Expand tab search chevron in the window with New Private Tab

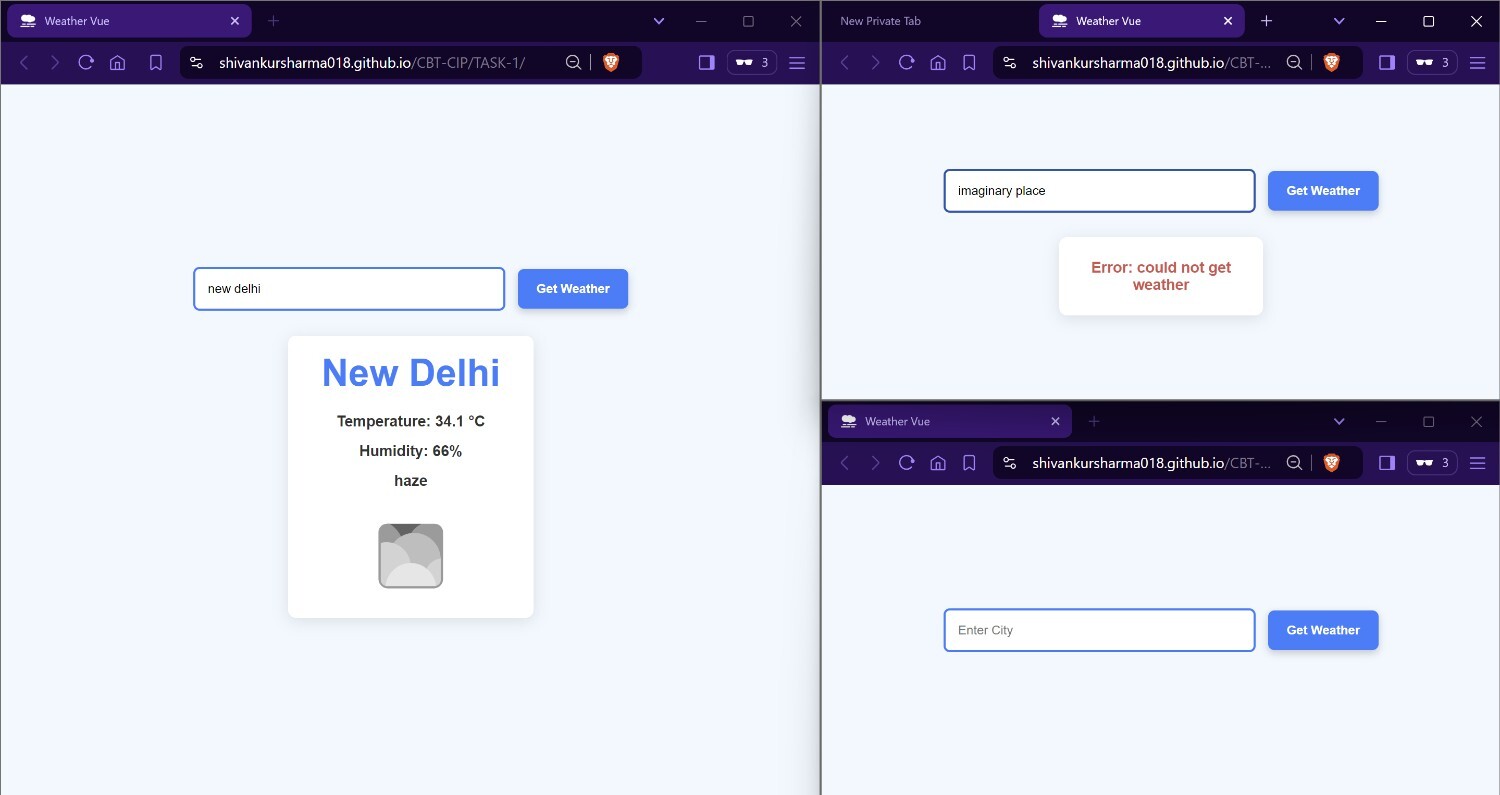click(x=1339, y=21)
